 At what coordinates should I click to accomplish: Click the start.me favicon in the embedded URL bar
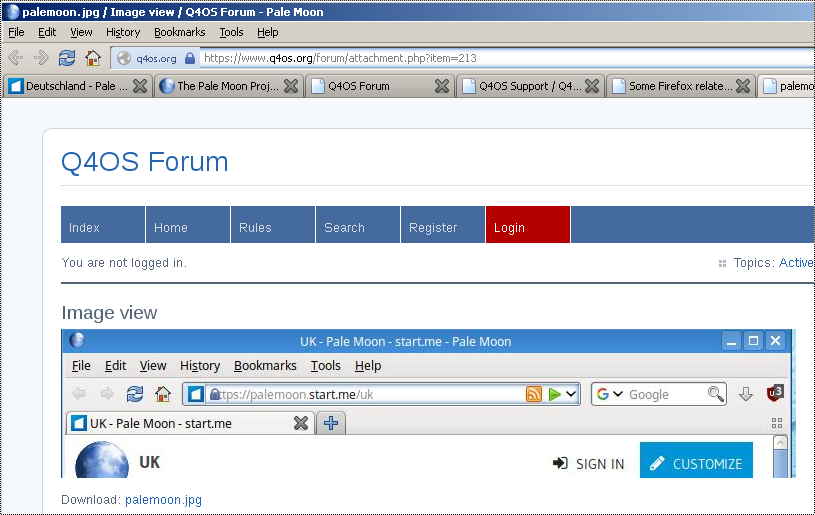pos(195,394)
